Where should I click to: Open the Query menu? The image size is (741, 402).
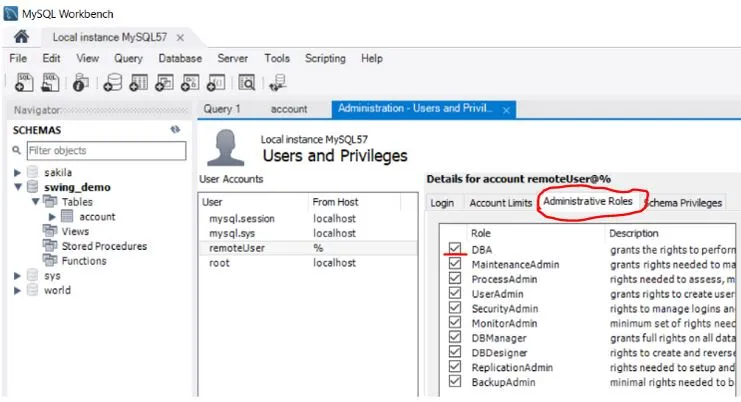[128, 58]
